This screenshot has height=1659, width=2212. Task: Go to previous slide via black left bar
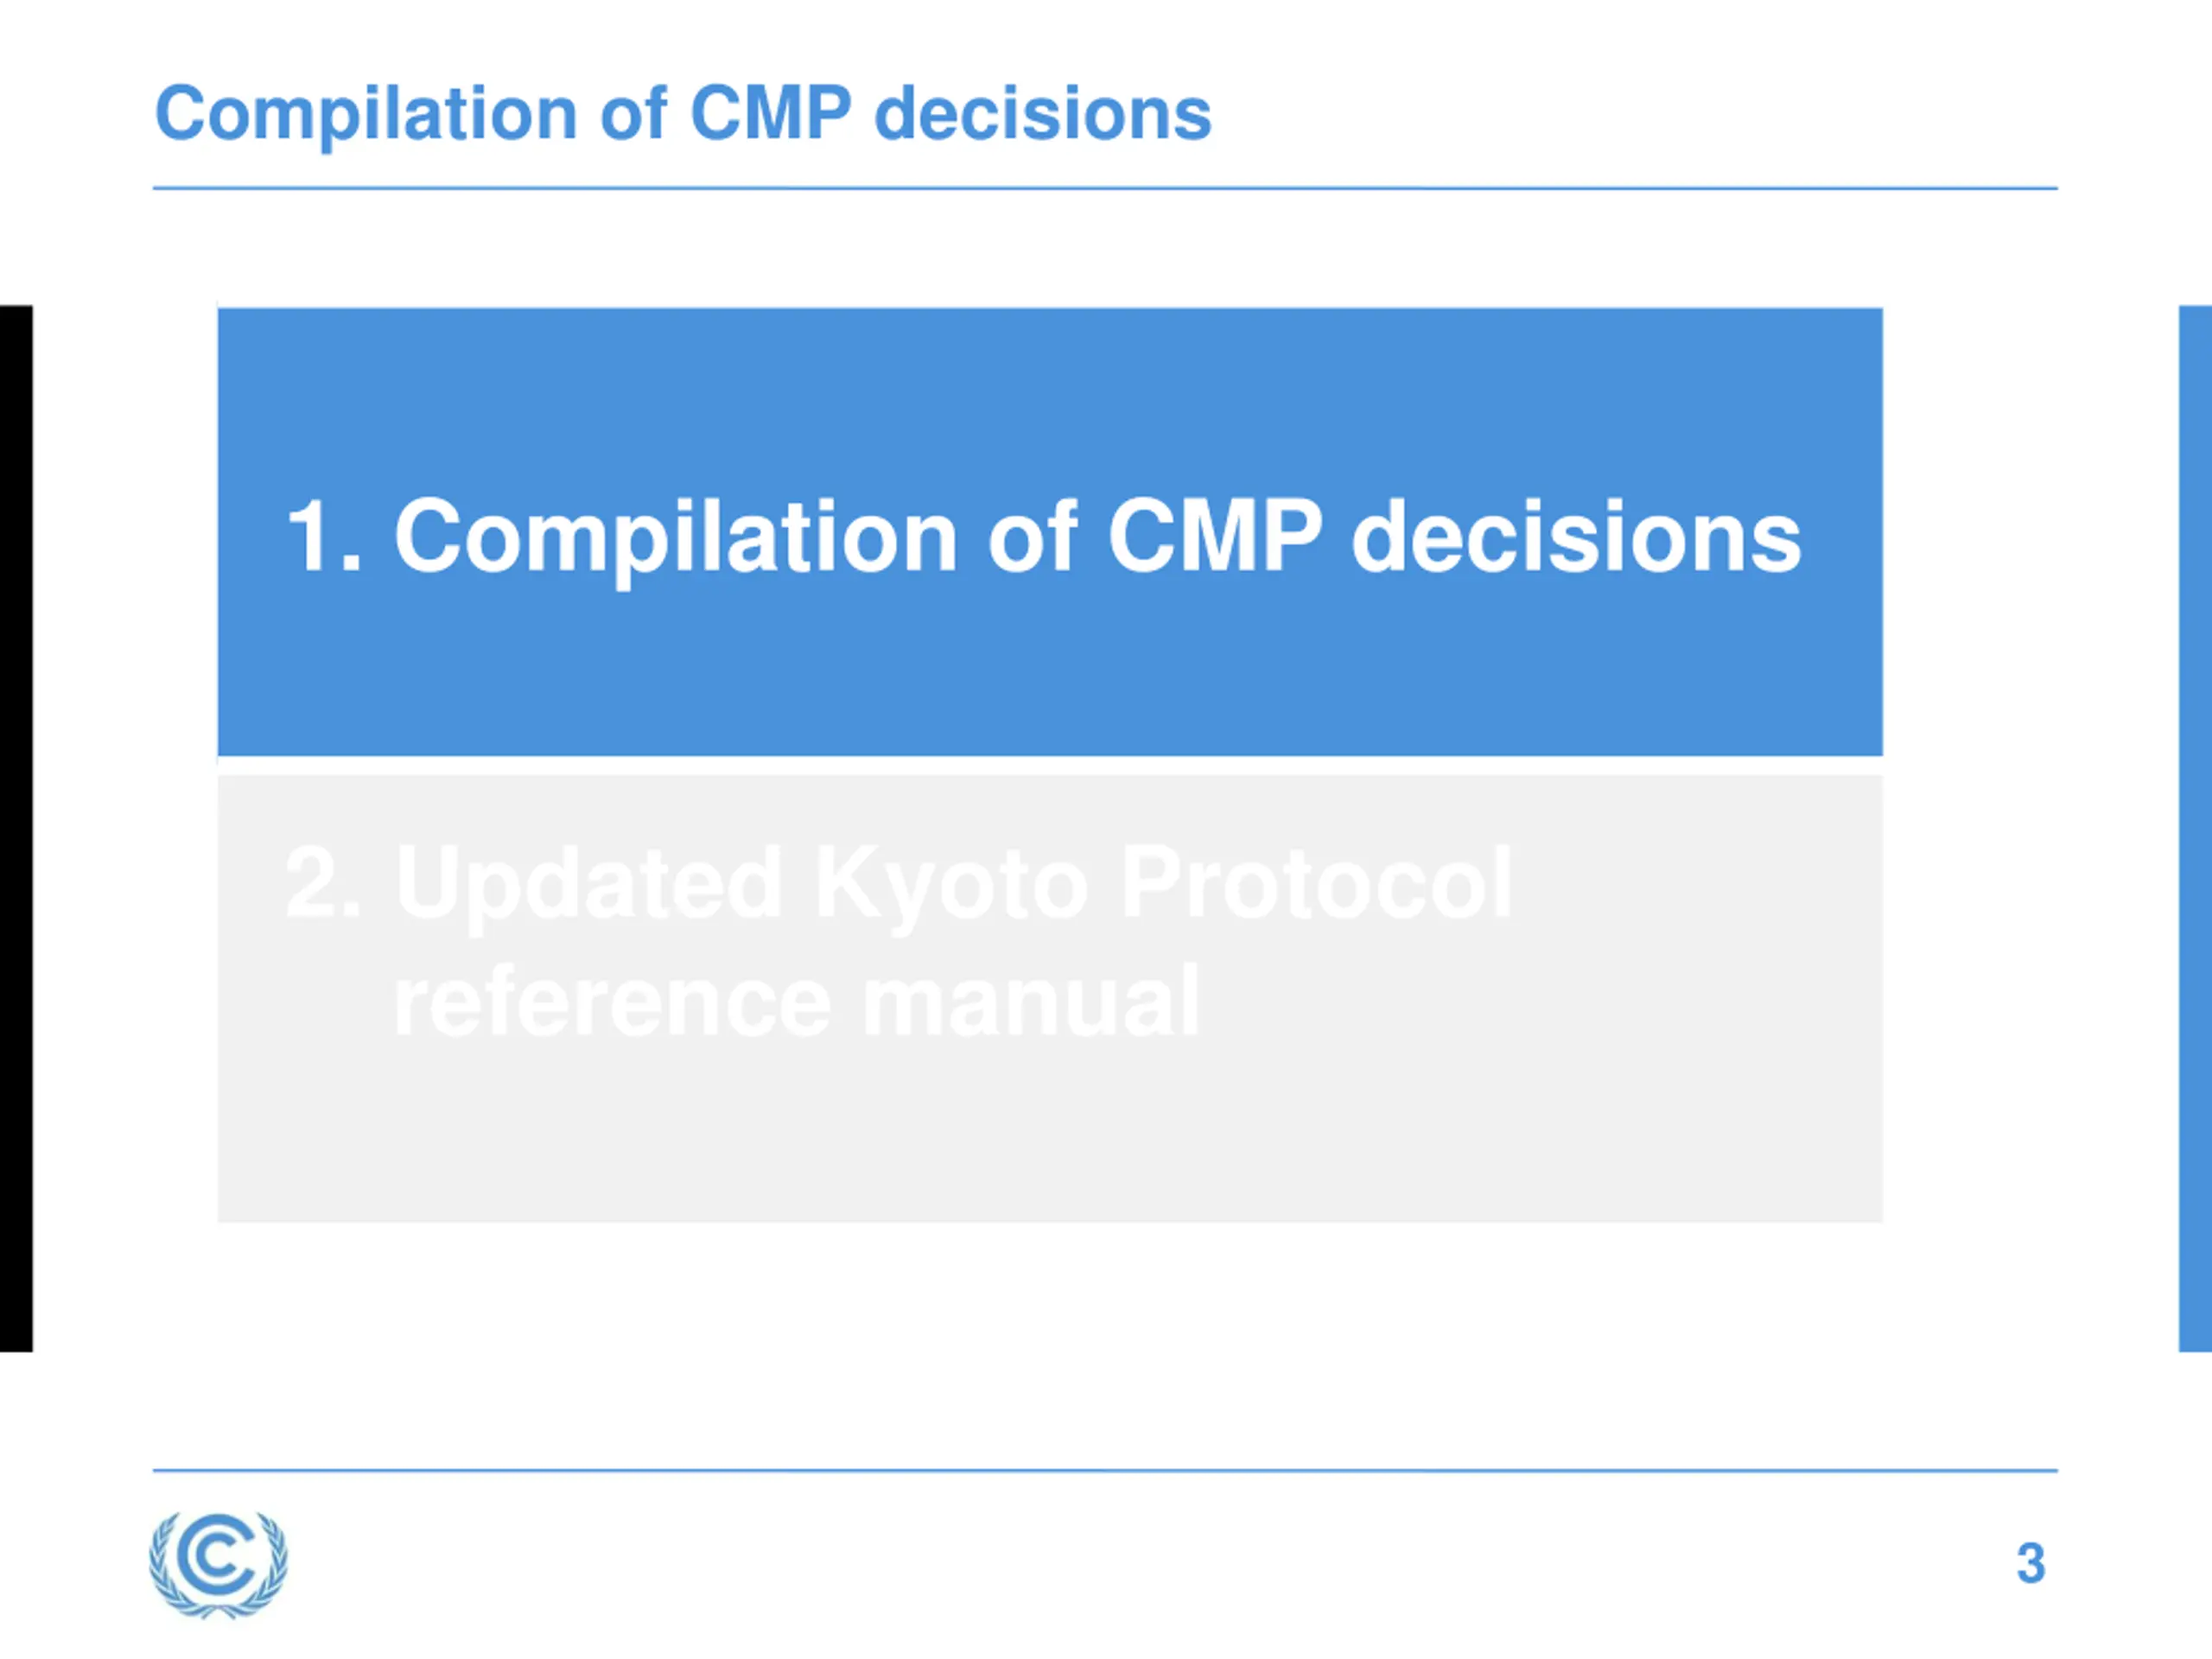16,828
